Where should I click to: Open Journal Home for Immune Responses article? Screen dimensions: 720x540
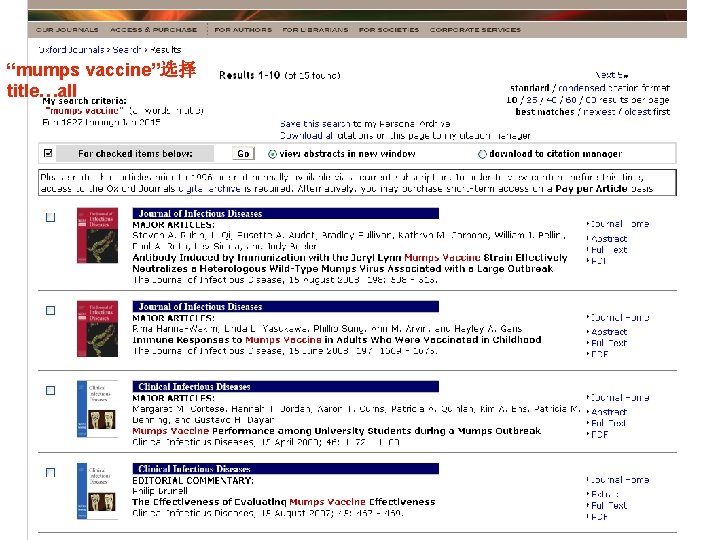(x=619, y=317)
